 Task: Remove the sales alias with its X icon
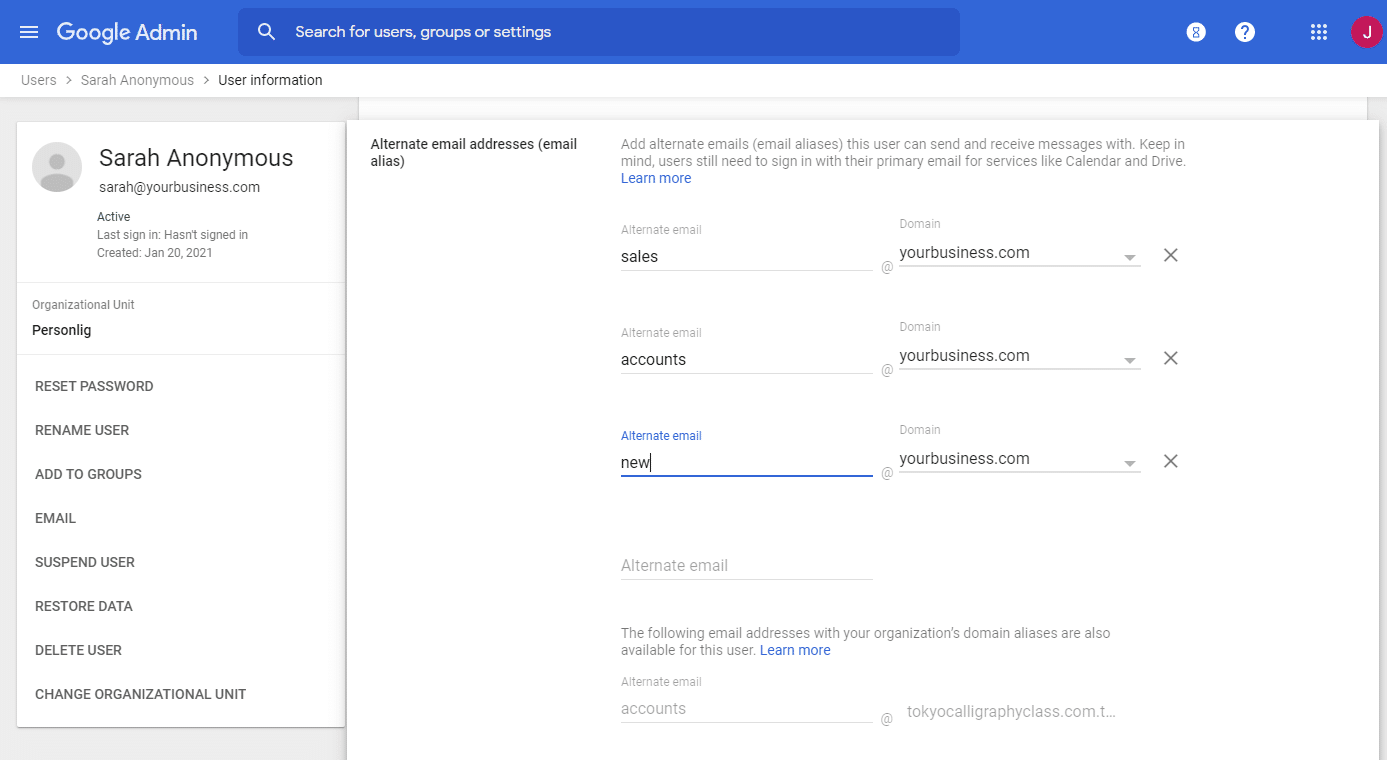1170,255
